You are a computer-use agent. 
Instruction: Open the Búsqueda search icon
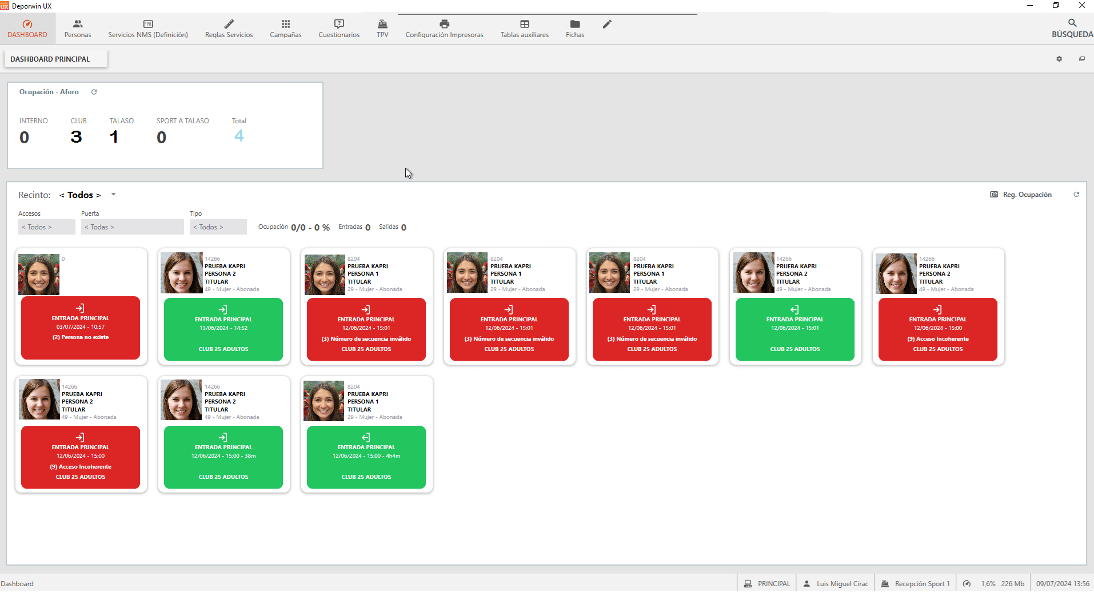click(1072, 23)
